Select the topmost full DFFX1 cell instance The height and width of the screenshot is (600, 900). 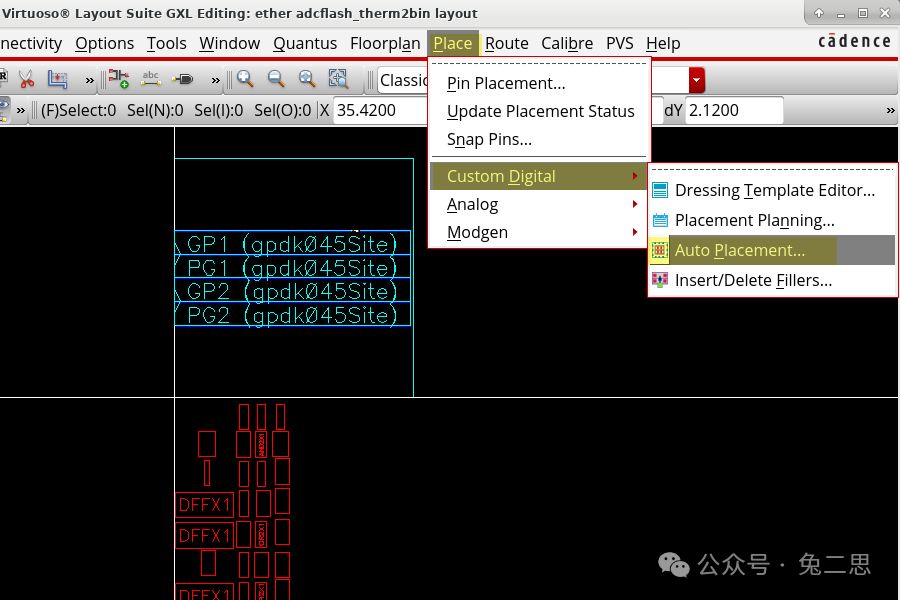click(x=204, y=505)
